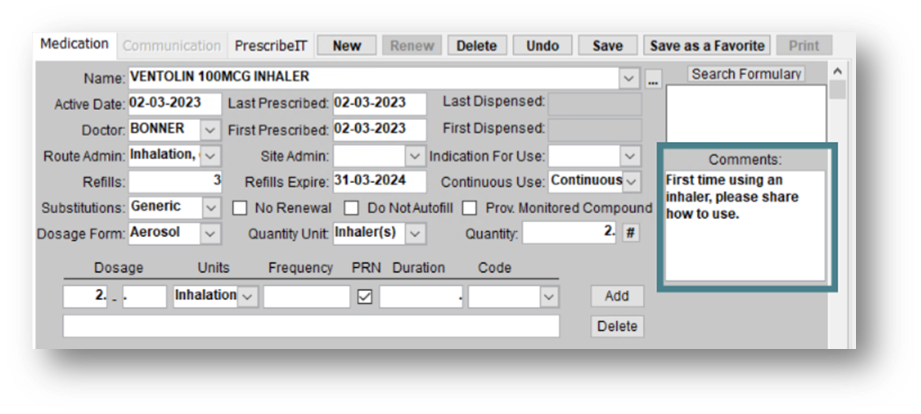Open the Continuous Use dropdown
This screenshot has width=921, height=414.
pyautogui.click(x=631, y=181)
